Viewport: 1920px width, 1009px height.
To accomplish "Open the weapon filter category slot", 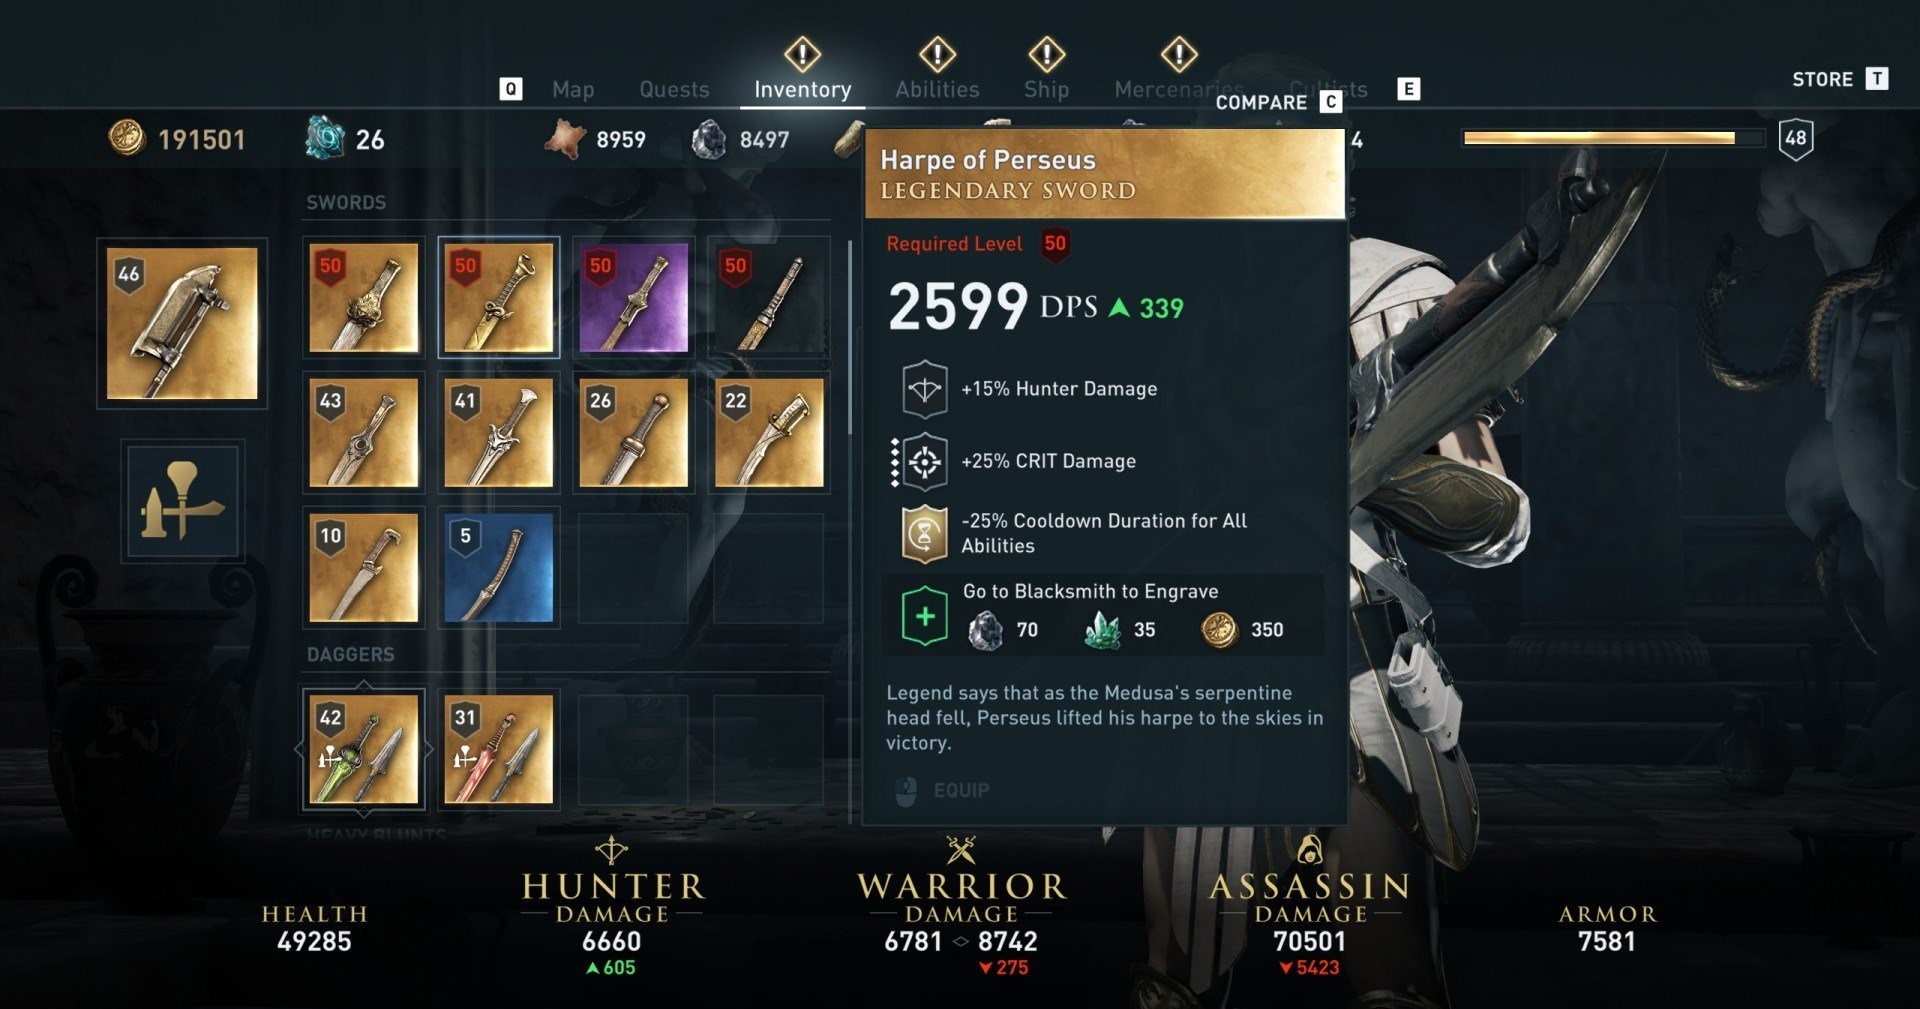I will [x=182, y=501].
